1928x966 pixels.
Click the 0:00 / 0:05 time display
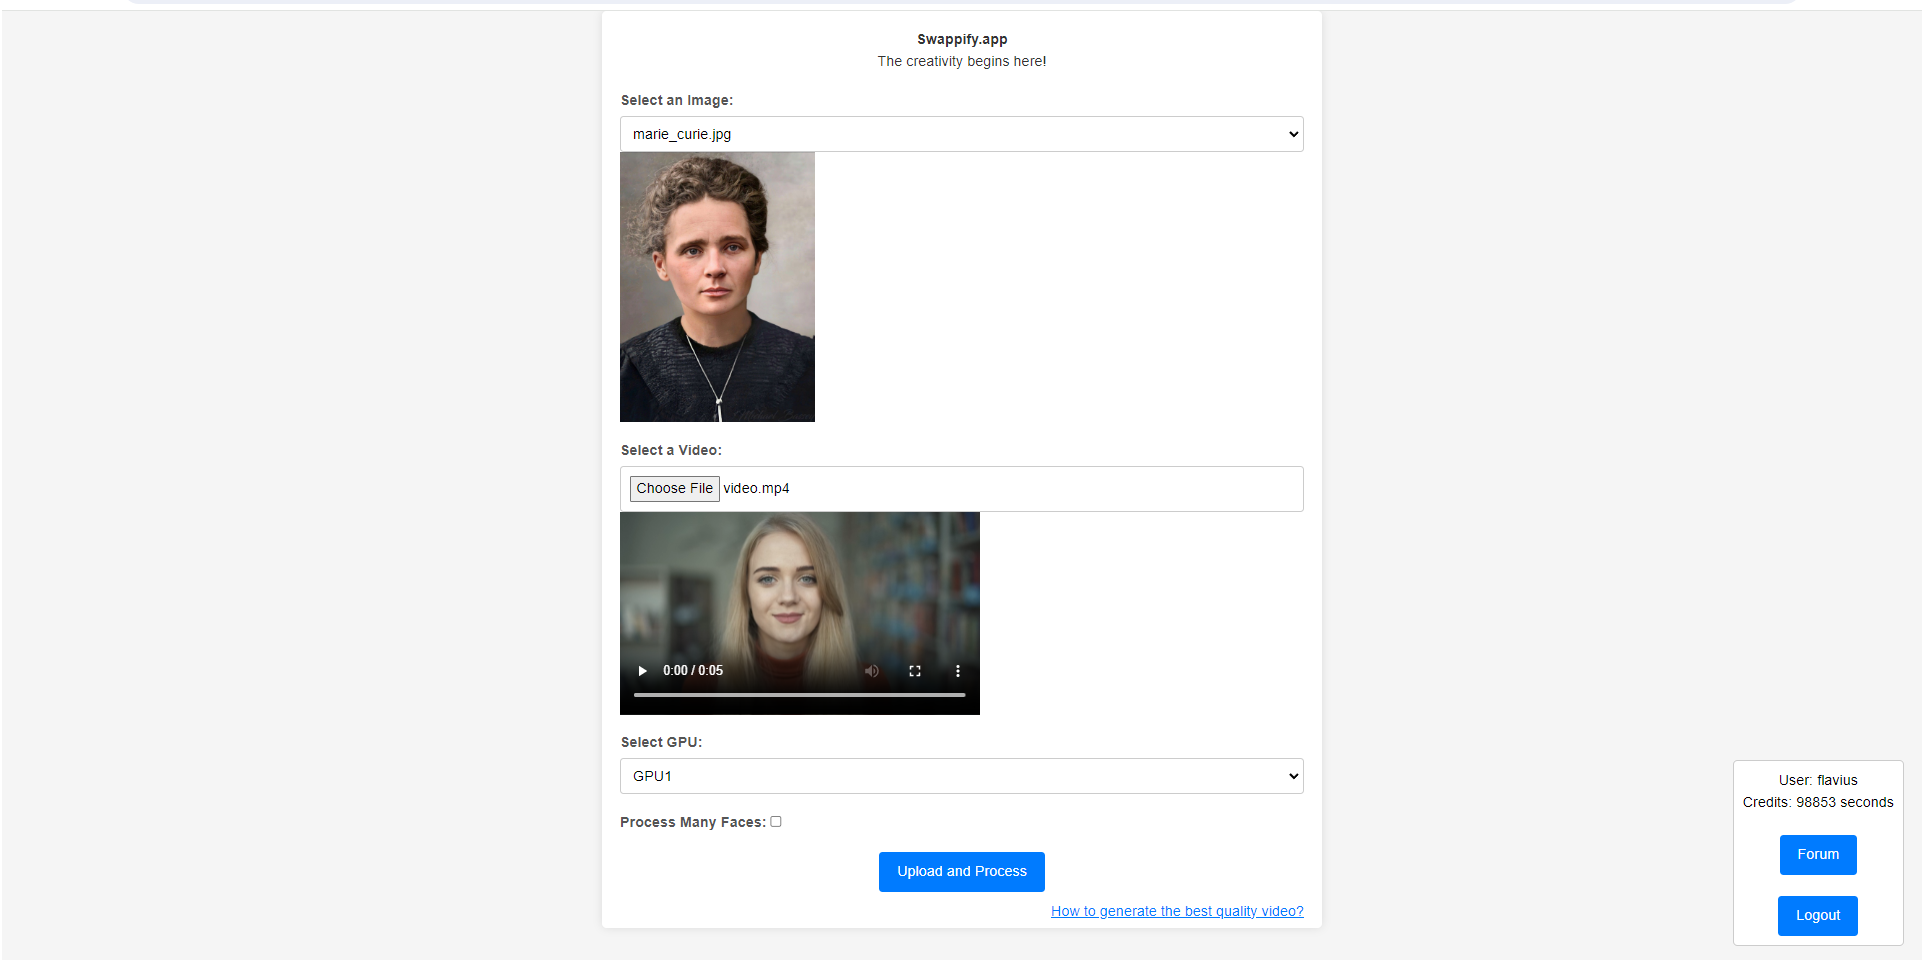pos(693,671)
